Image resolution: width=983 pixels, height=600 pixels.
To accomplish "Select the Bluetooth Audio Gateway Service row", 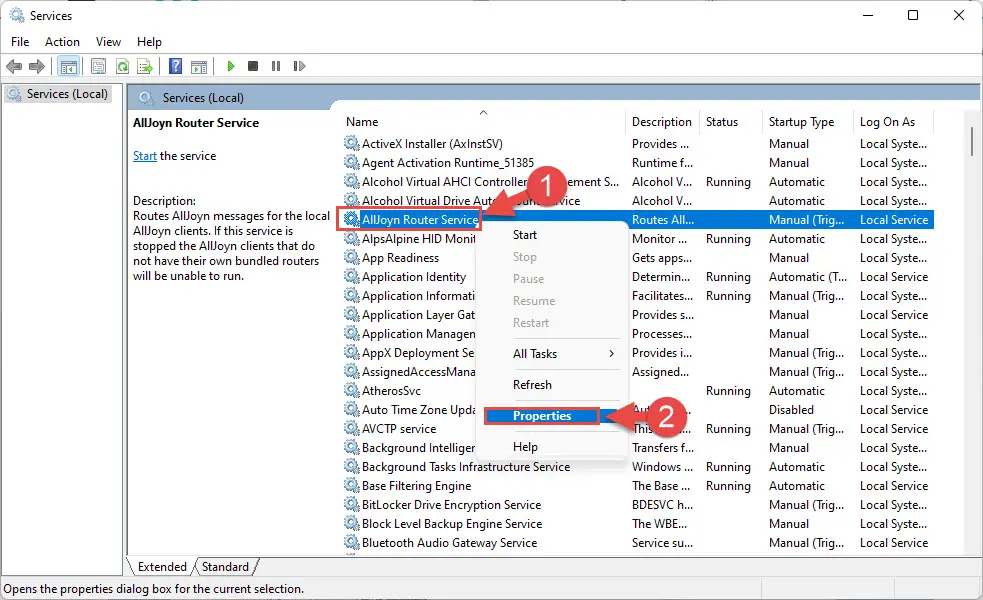I will (x=449, y=543).
